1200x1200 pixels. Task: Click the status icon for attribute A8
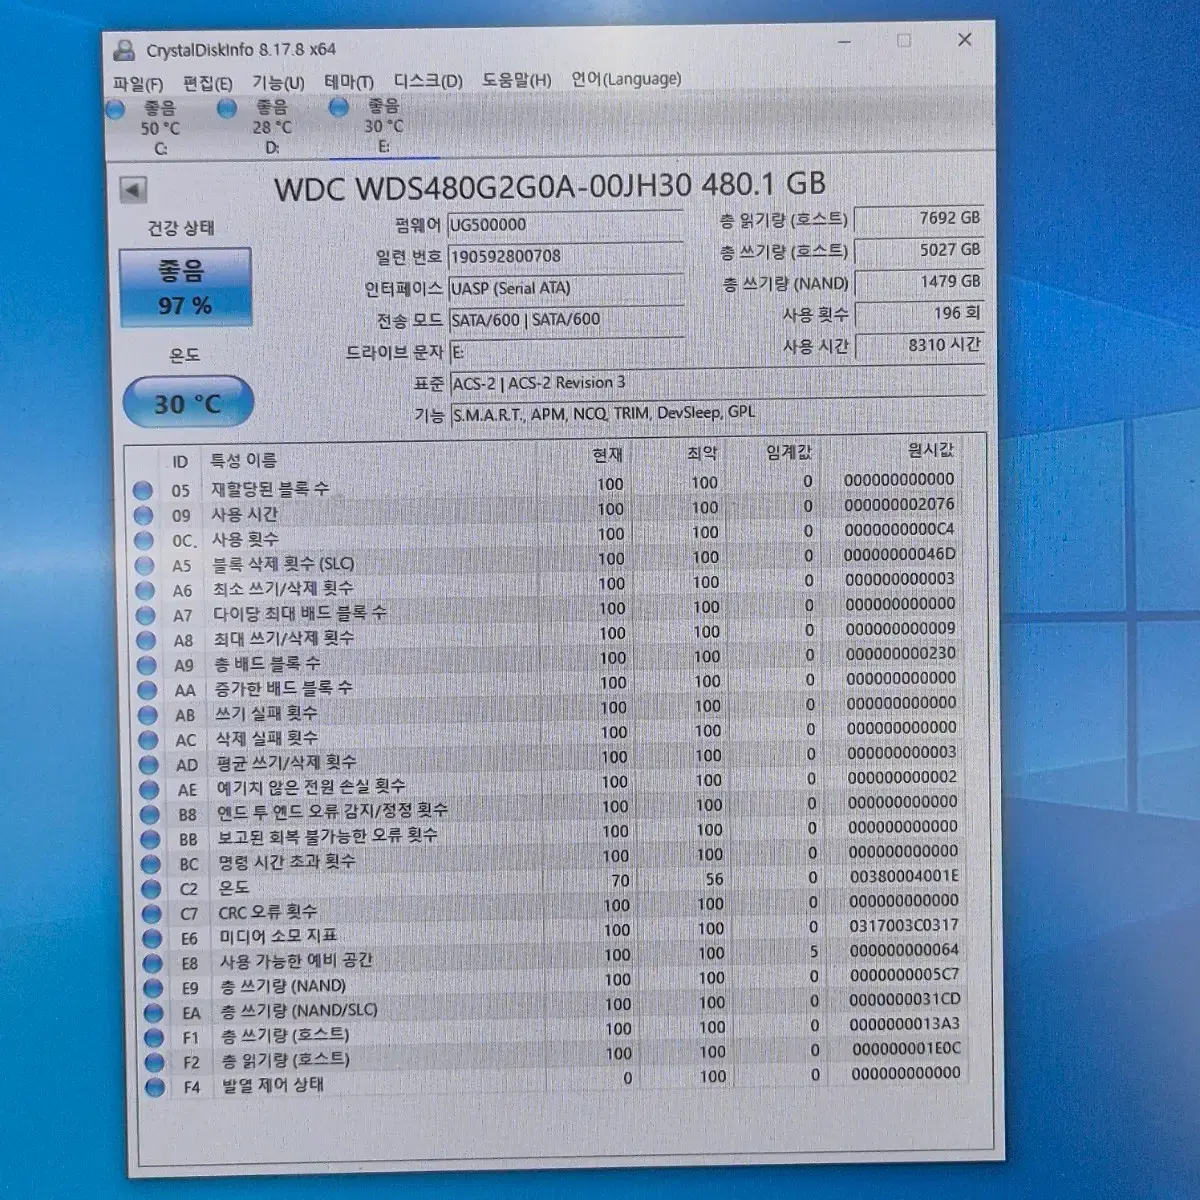[146, 640]
